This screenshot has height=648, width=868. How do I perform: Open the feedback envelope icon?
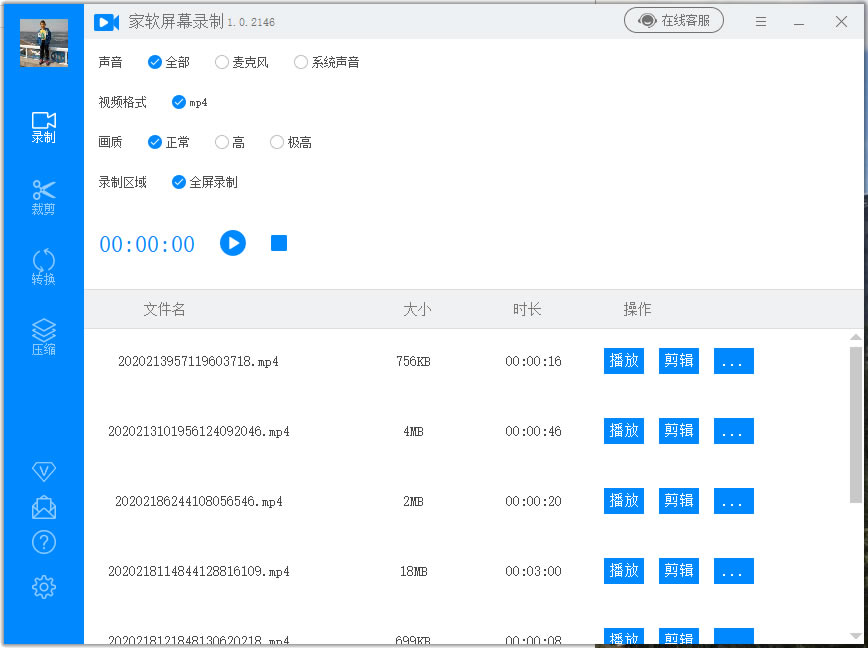[x=43, y=507]
